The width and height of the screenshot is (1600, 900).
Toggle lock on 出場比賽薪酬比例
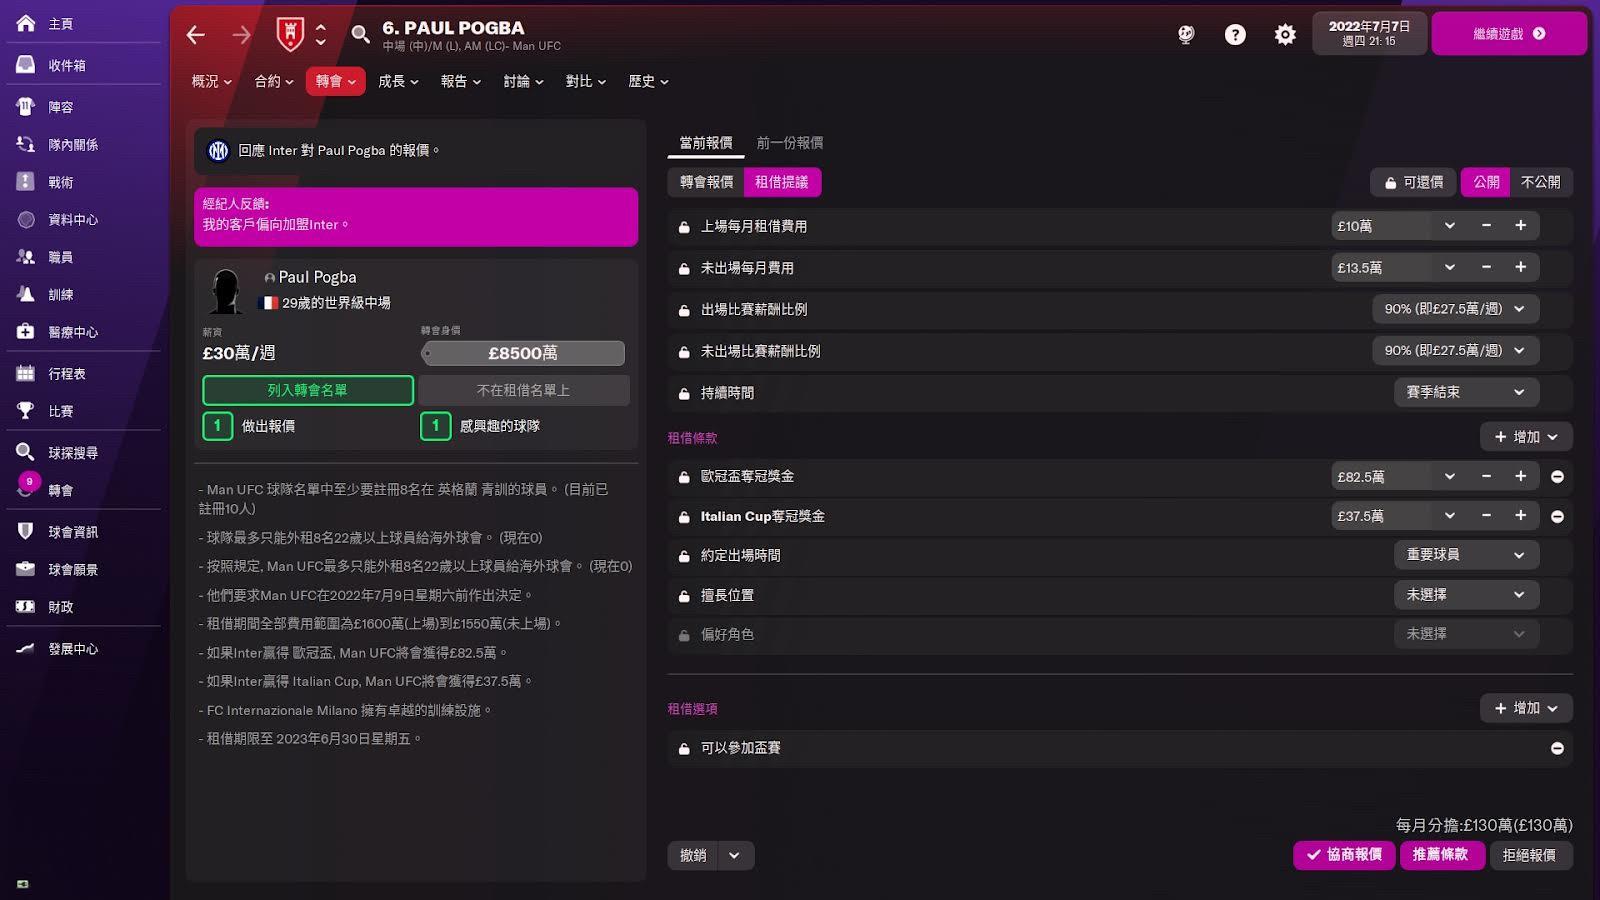coord(684,310)
